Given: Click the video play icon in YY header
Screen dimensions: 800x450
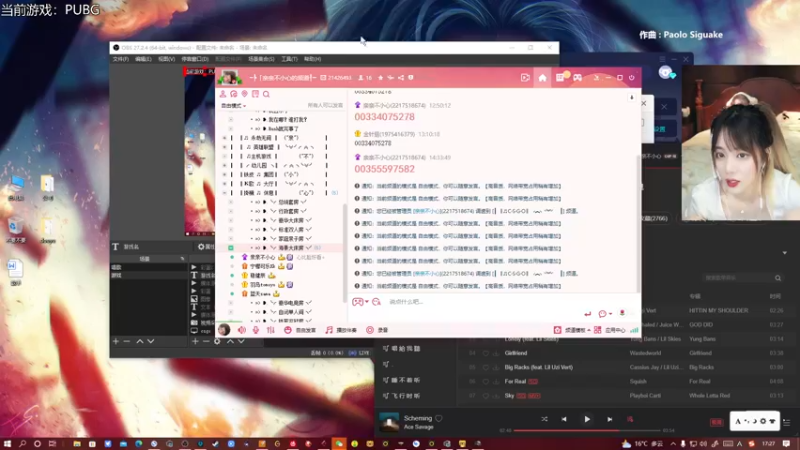Looking at the screenshot, I should [525, 78].
